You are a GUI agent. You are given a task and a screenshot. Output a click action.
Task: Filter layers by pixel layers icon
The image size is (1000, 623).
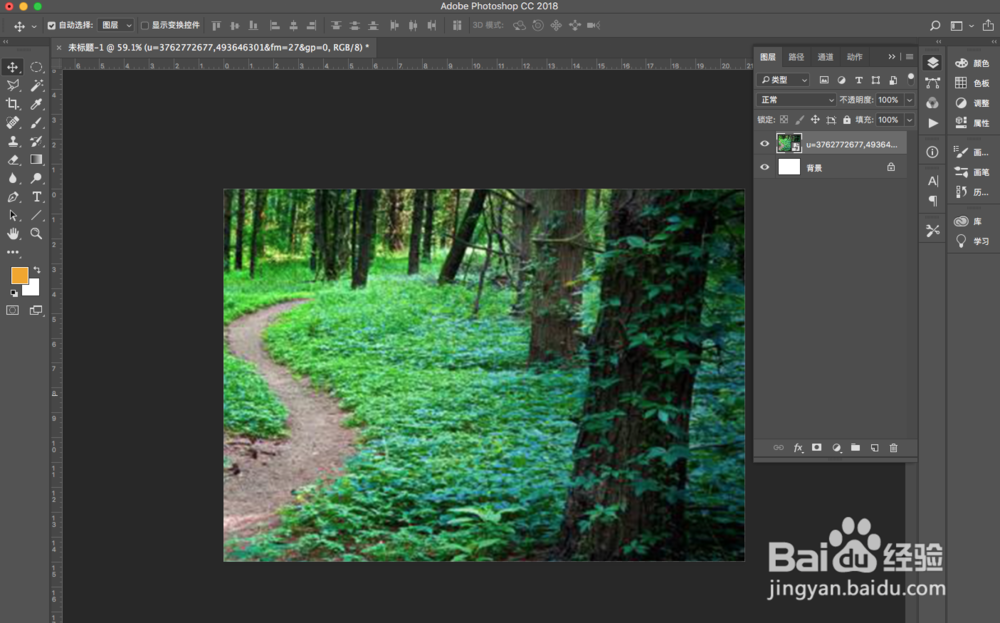point(824,80)
